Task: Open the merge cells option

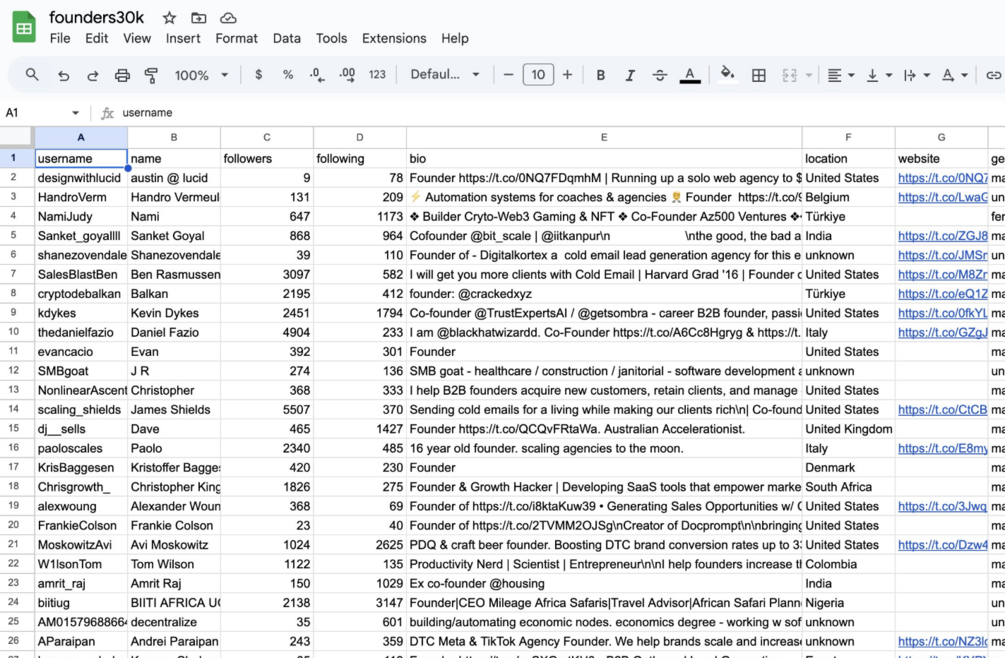Action: click(x=790, y=74)
